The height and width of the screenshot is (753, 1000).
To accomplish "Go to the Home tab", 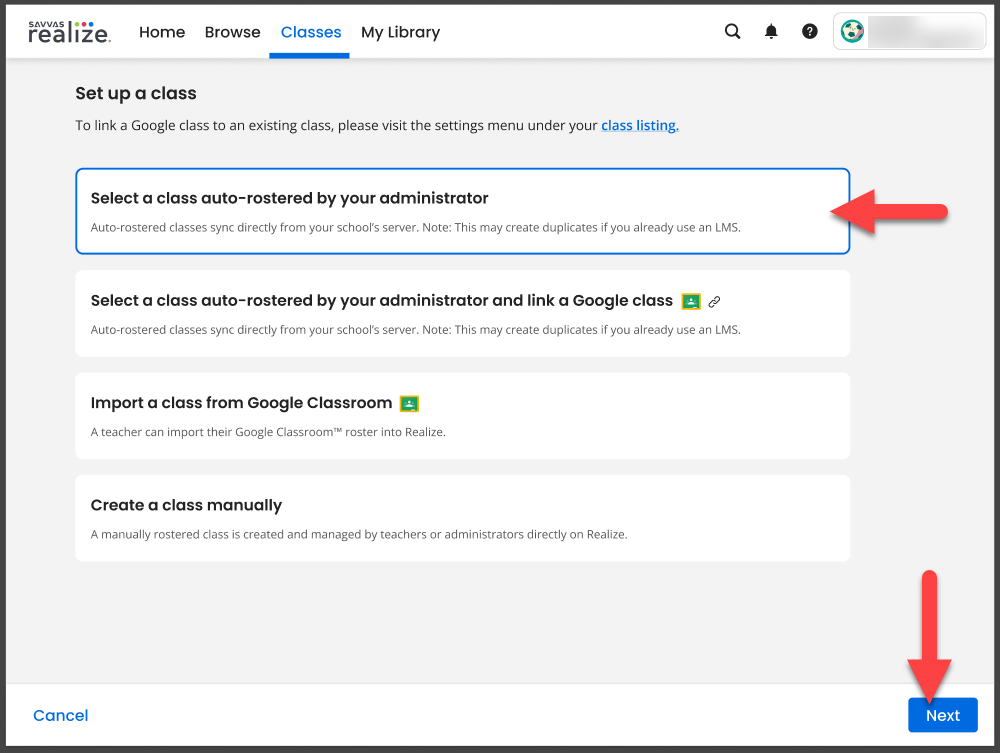I will [x=162, y=32].
